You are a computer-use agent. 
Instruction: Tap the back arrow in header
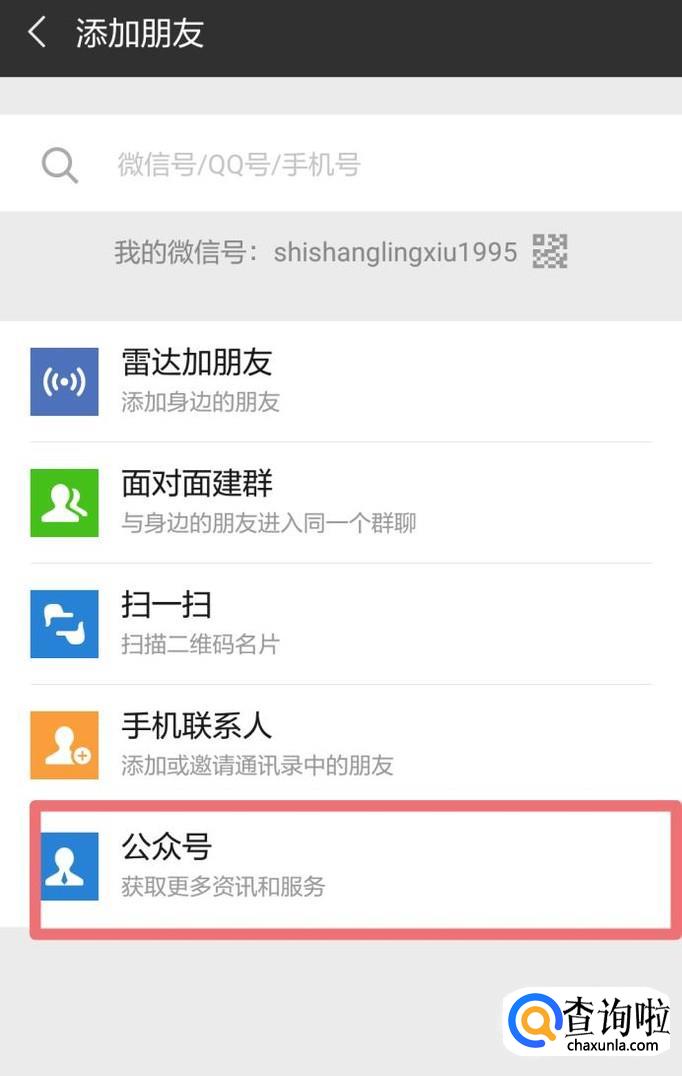[x=37, y=32]
